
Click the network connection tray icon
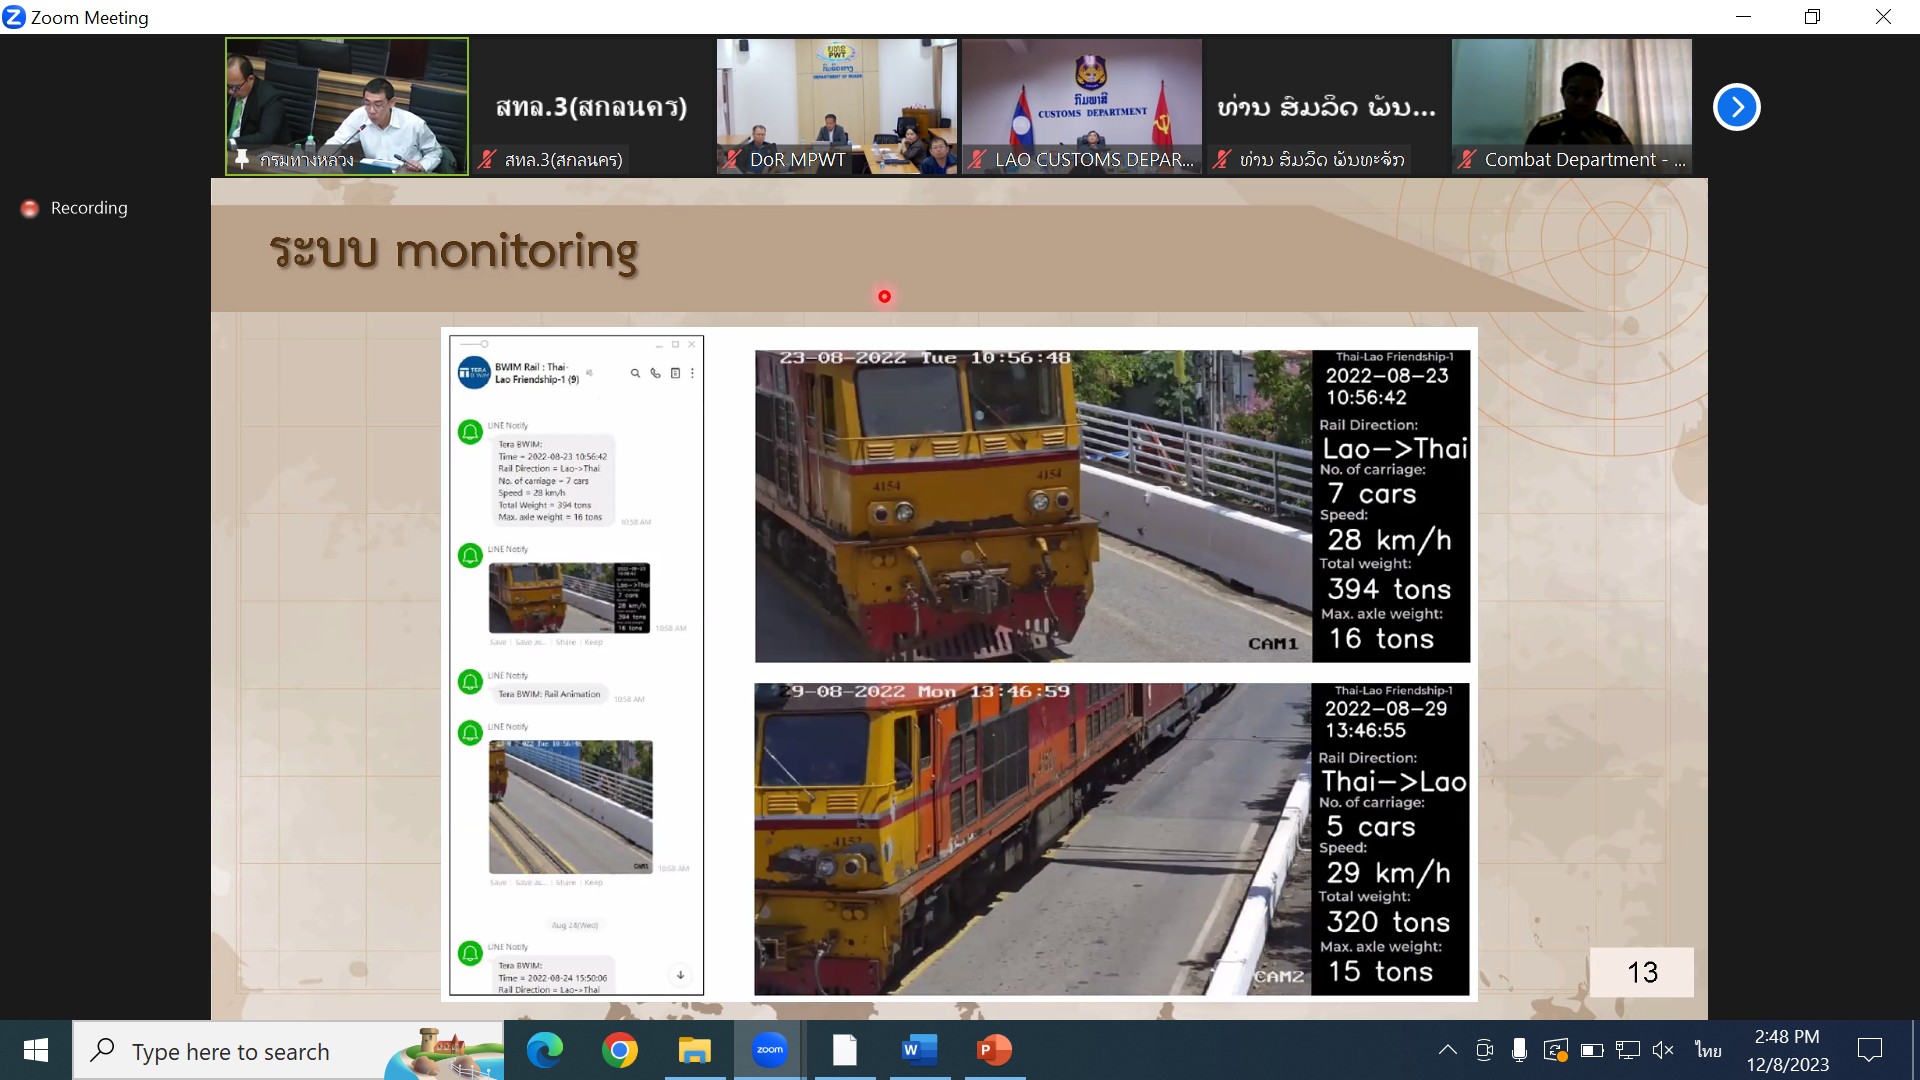pyautogui.click(x=1627, y=1050)
